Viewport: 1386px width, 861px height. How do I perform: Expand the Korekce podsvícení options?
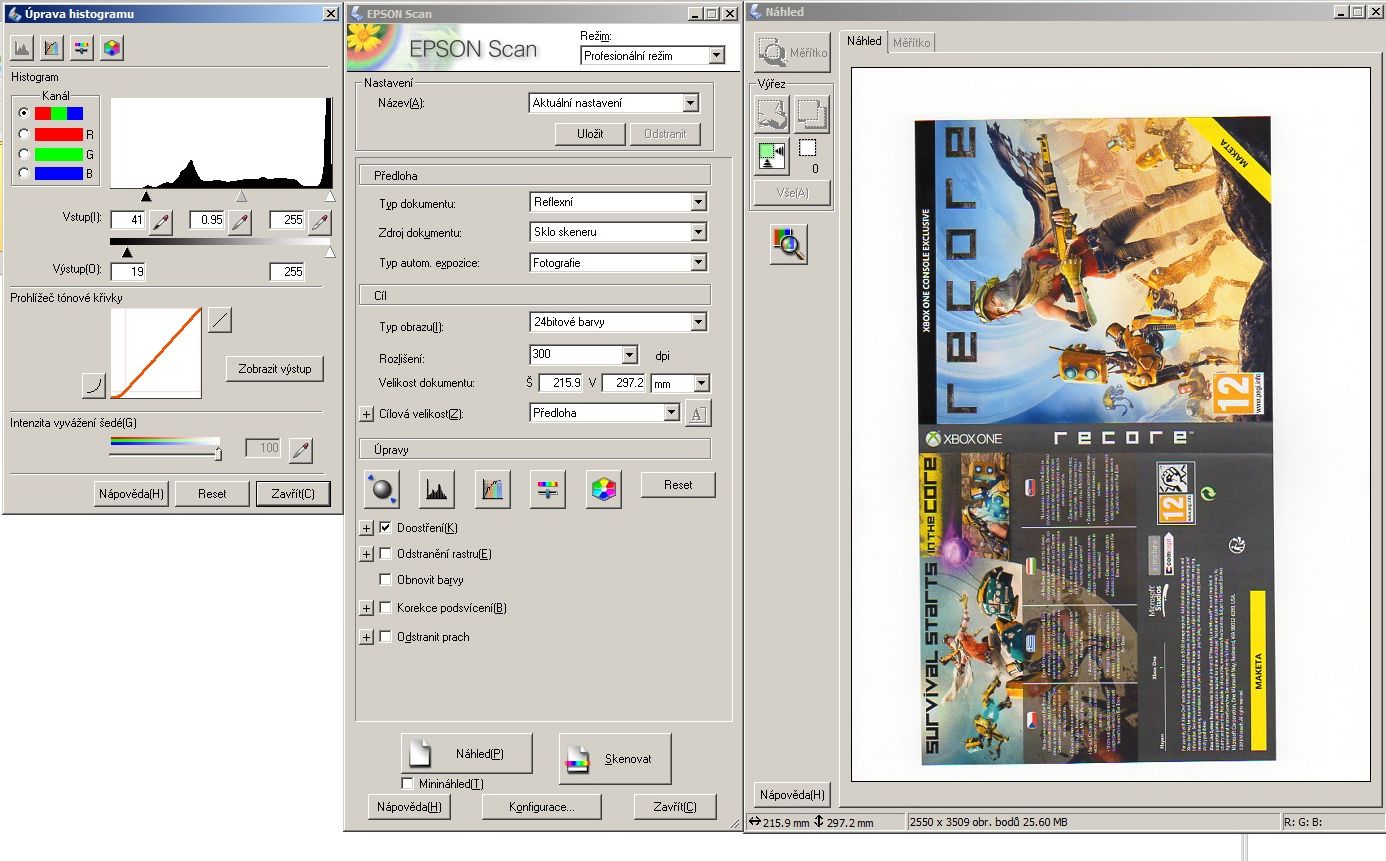click(x=366, y=608)
